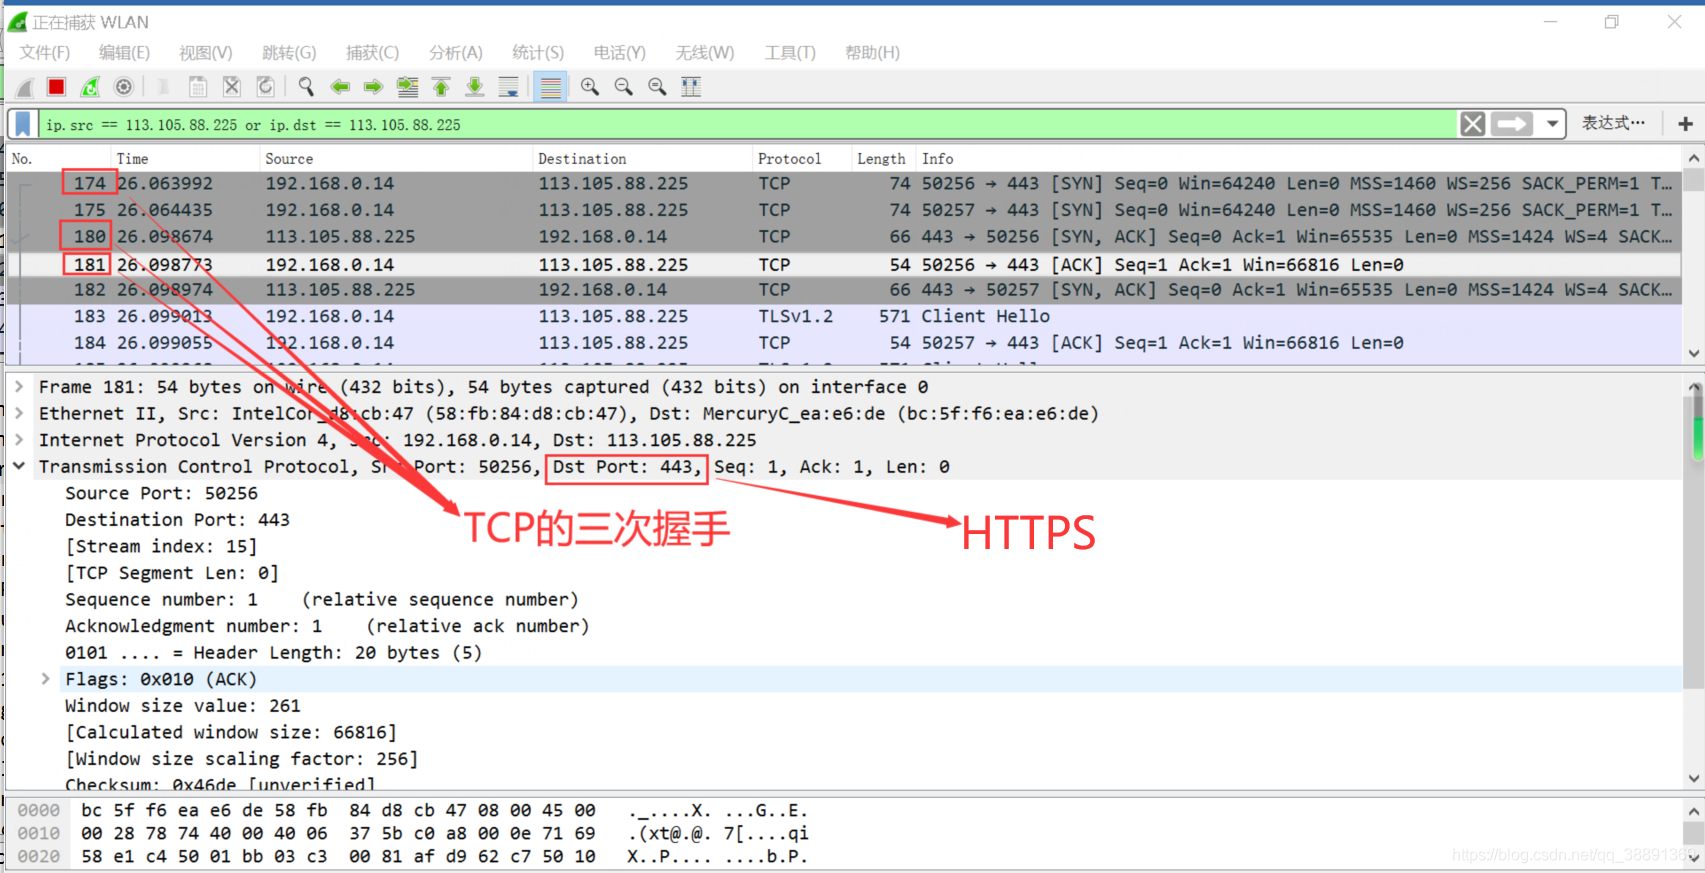Stop the running packet capture
Screen dimensions: 1705x873
(57, 87)
